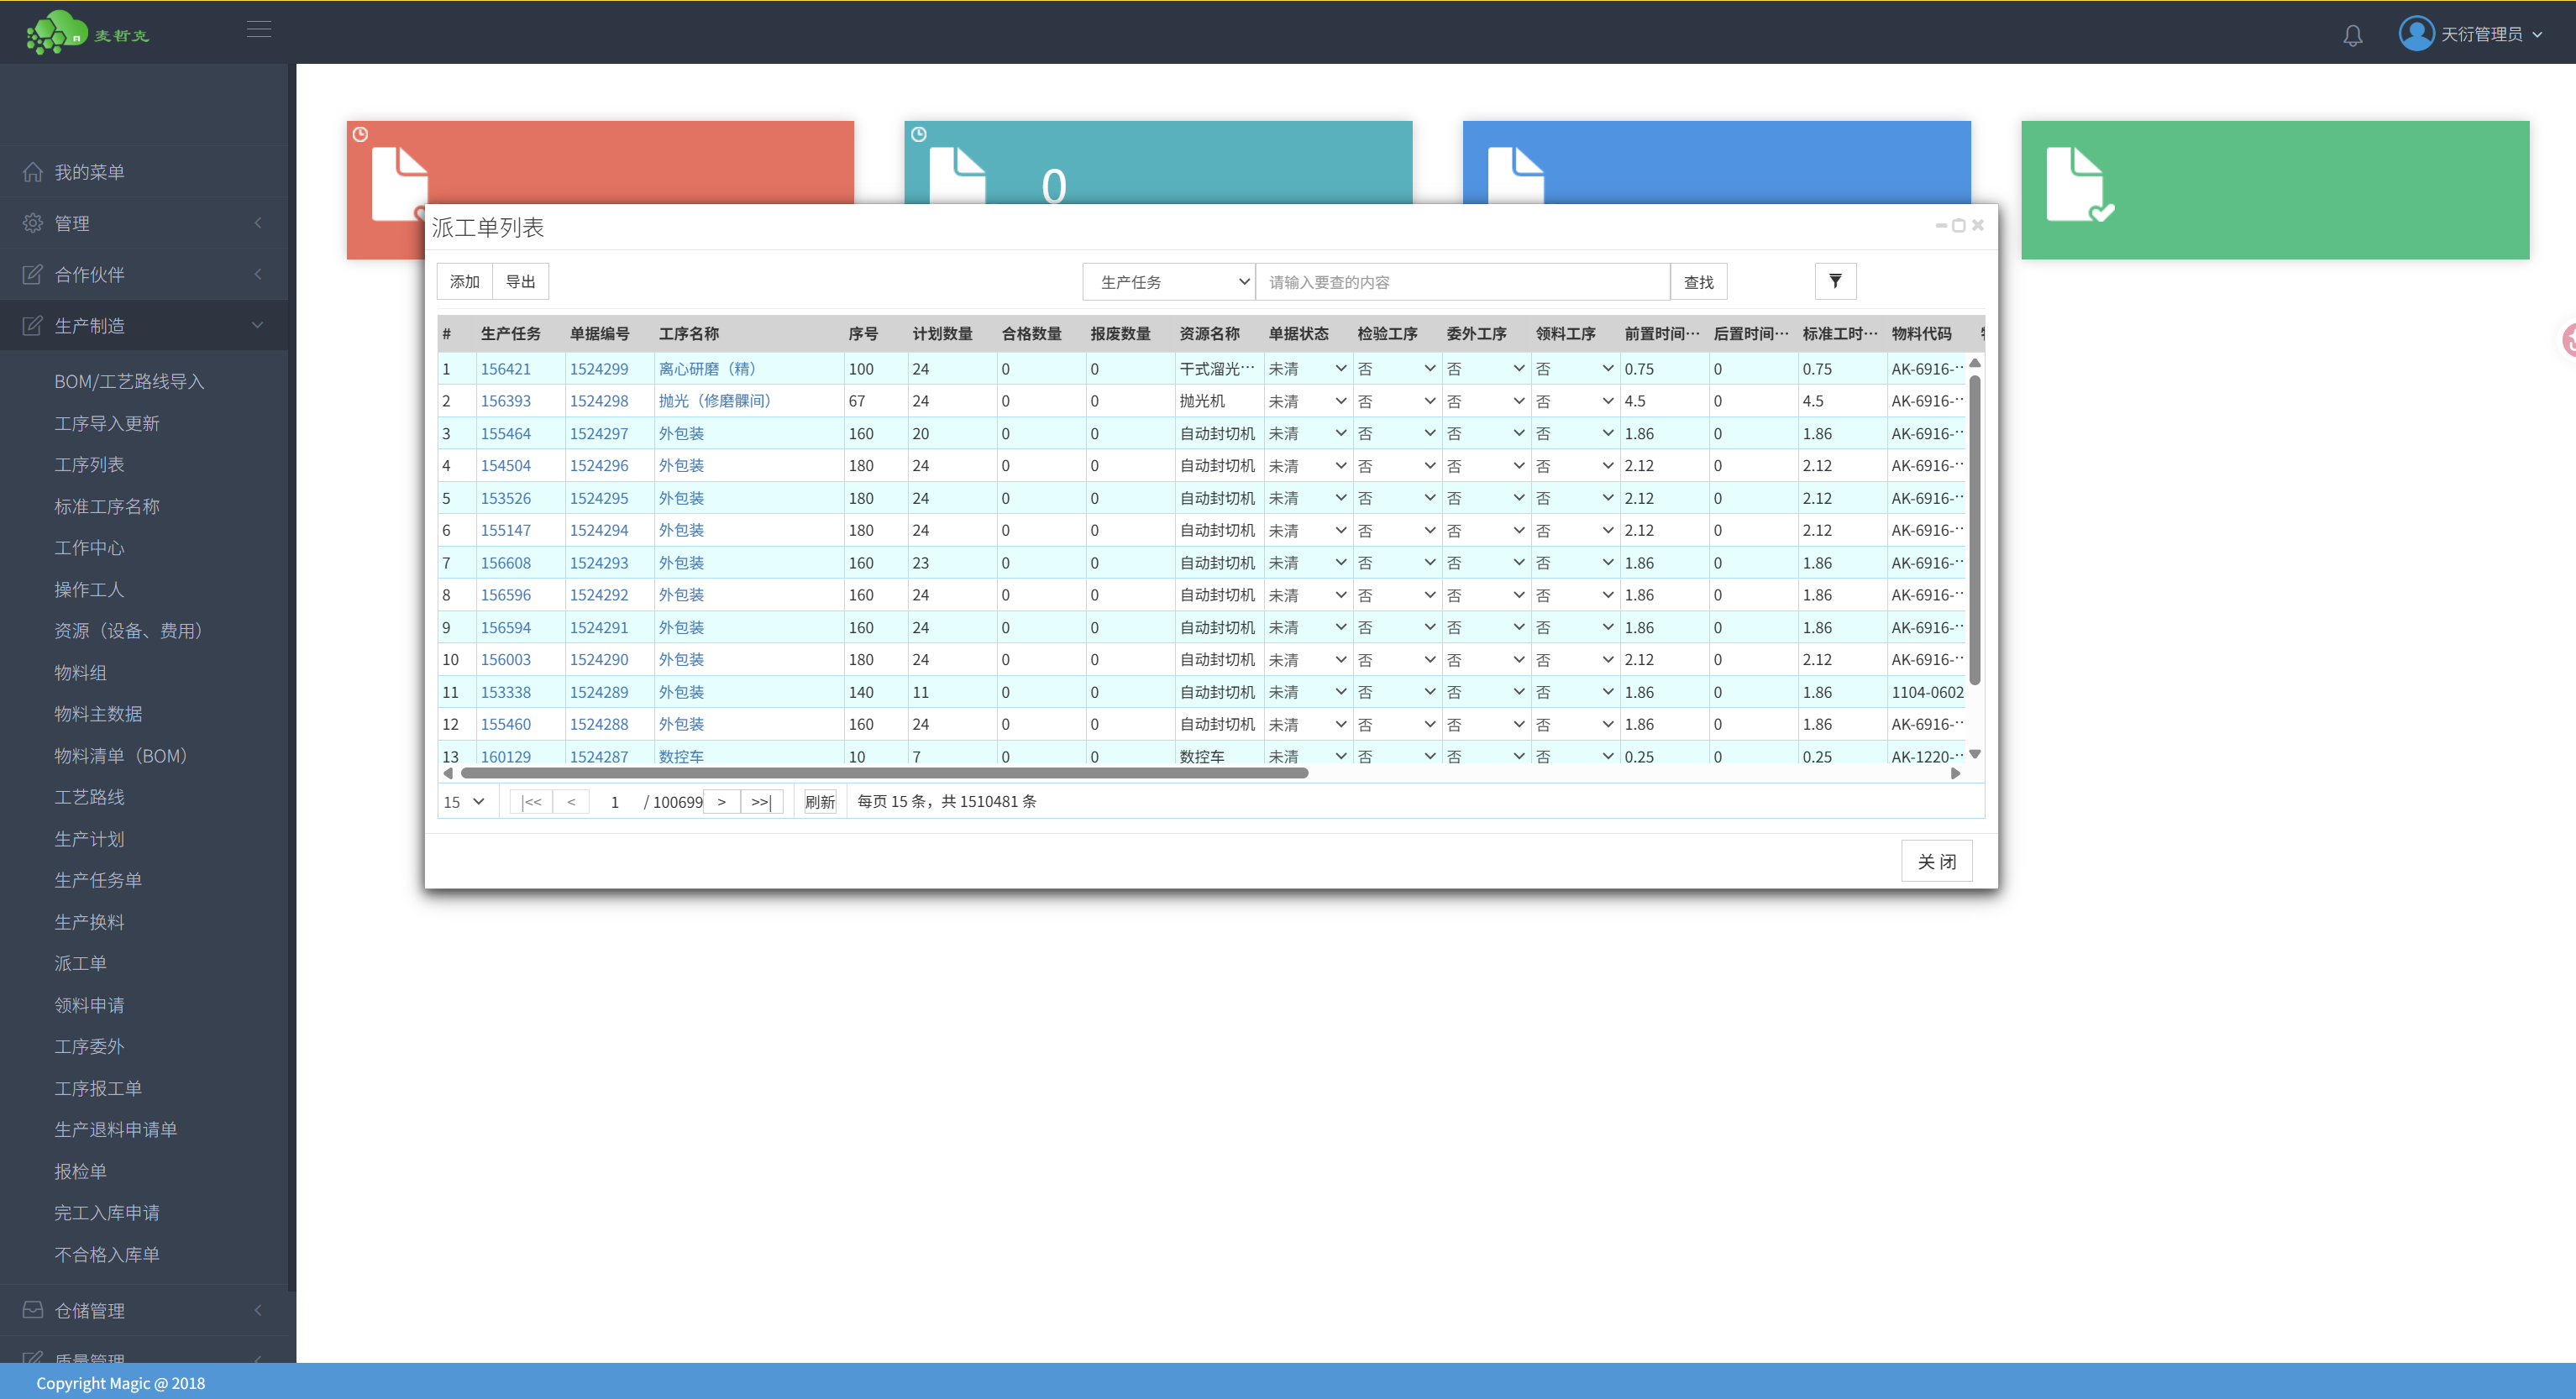Open BOM/工艺路线导入 menu item

pyautogui.click(x=129, y=381)
